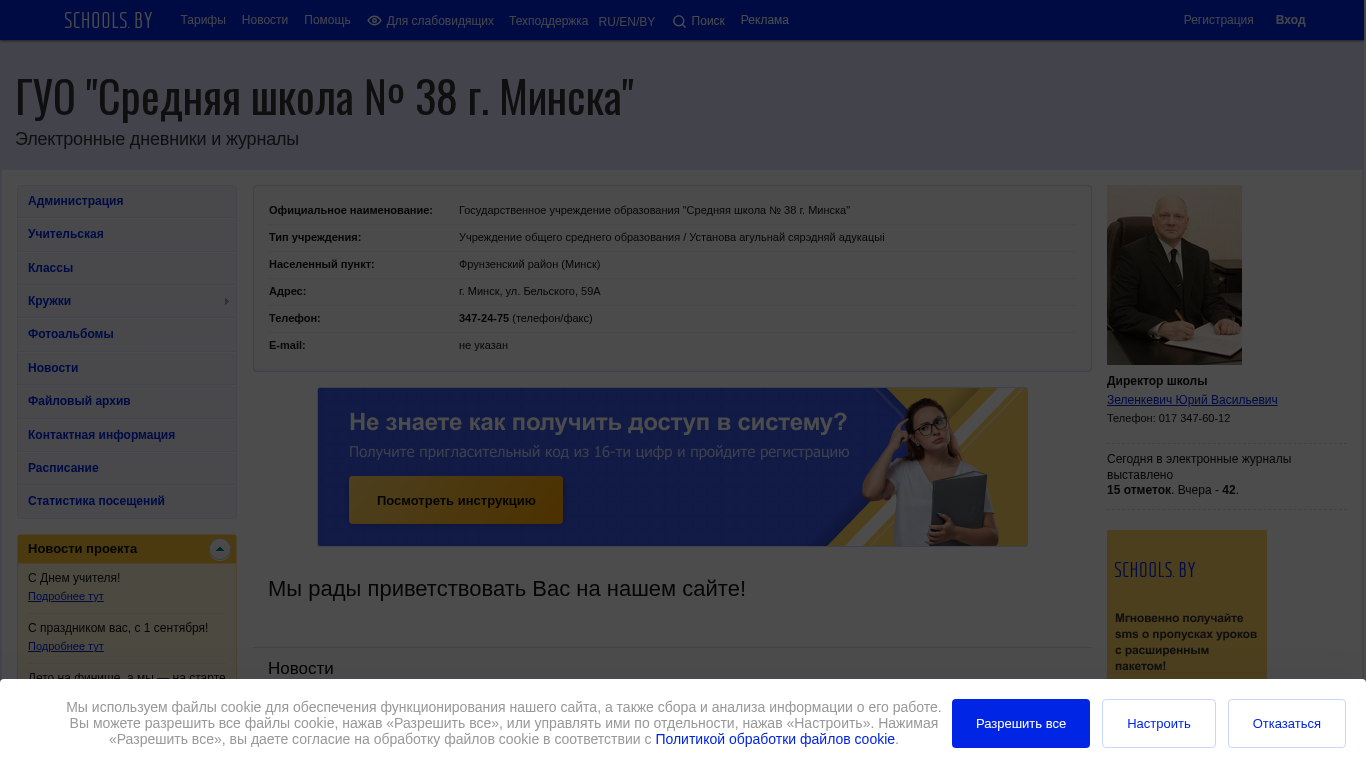Click Подробнее тут under С праздником вас
The image size is (1366, 768).
coord(66,646)
